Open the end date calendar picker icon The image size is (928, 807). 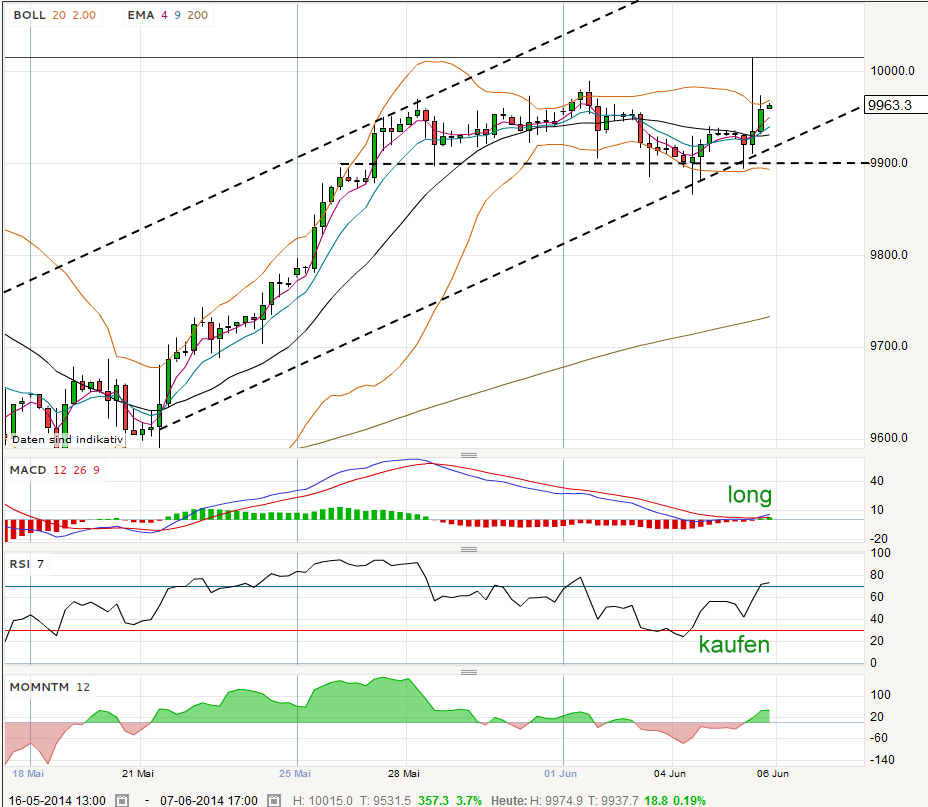click(274, 800)
